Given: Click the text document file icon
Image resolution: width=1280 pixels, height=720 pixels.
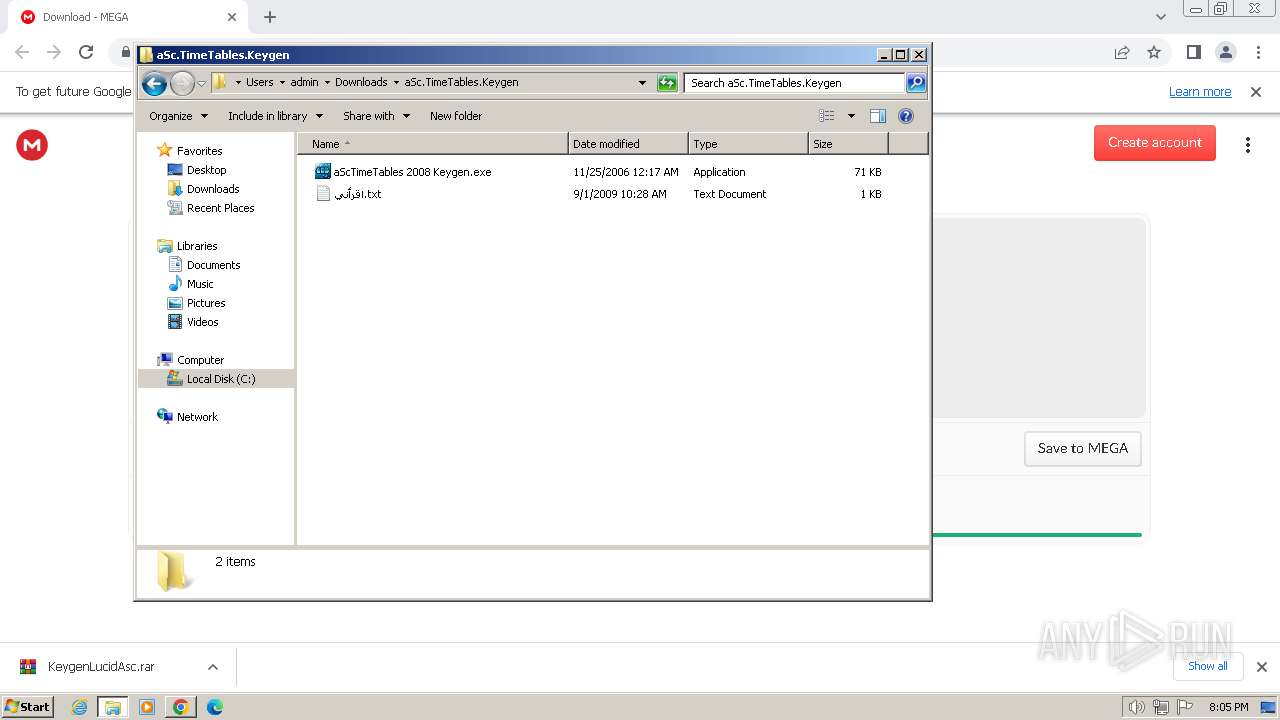Looking at the screenshot, I should point(323,194).
